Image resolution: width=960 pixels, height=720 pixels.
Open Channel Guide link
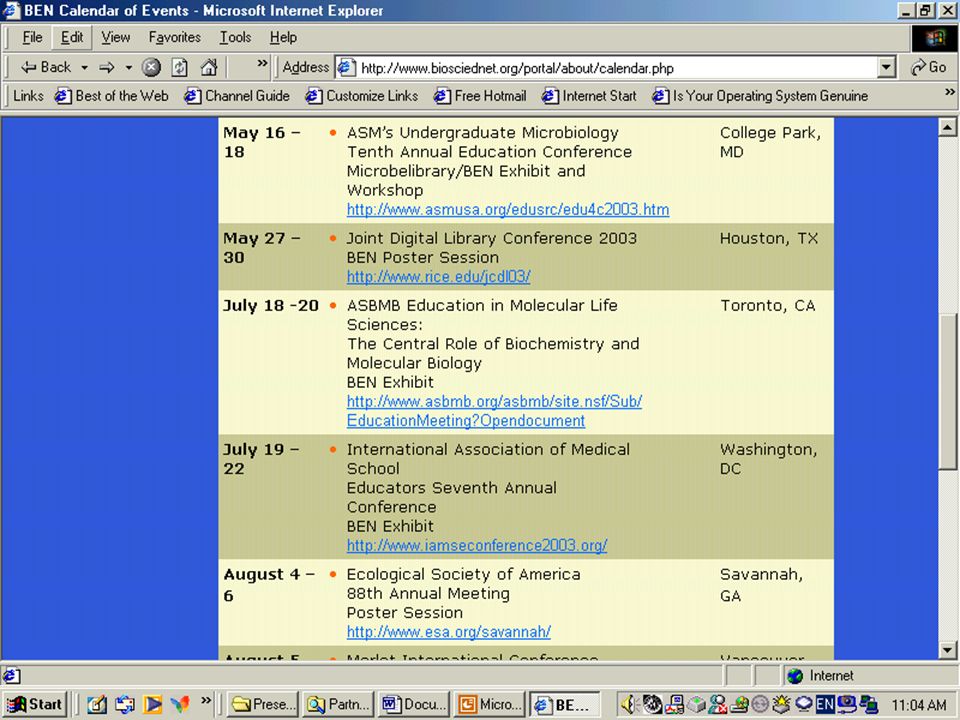237,96
